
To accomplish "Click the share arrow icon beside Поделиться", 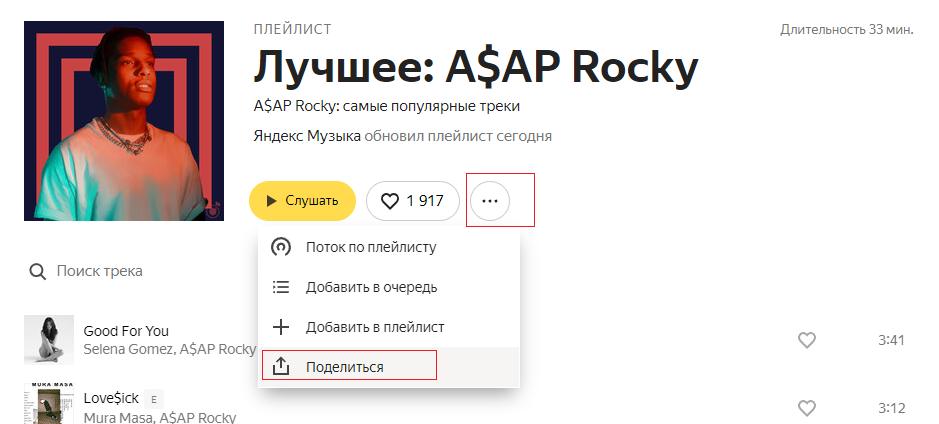I will pyautogui.click(x=281, y=367).
